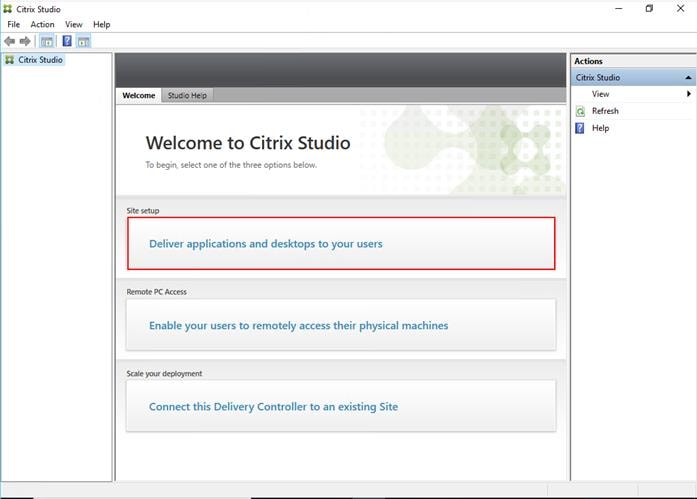Click Help label in the Actions pane
Screen dimensions: 697x499
click(600, 128)
